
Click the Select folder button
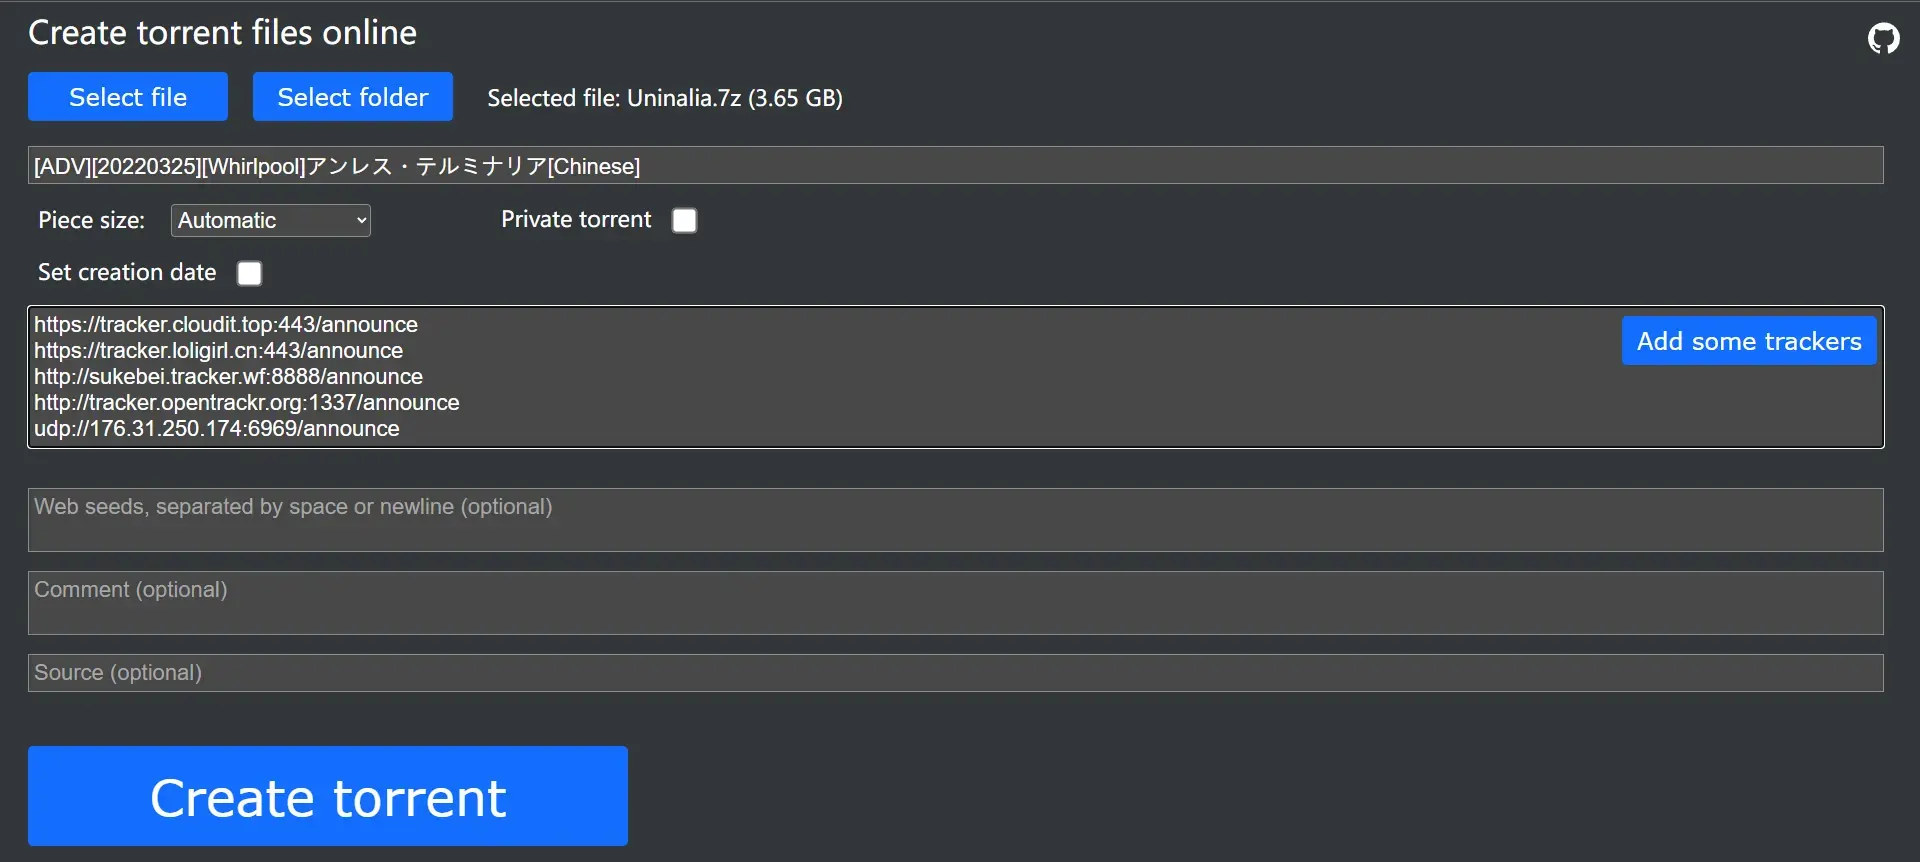pyautogui.click(x=353, y=97)
